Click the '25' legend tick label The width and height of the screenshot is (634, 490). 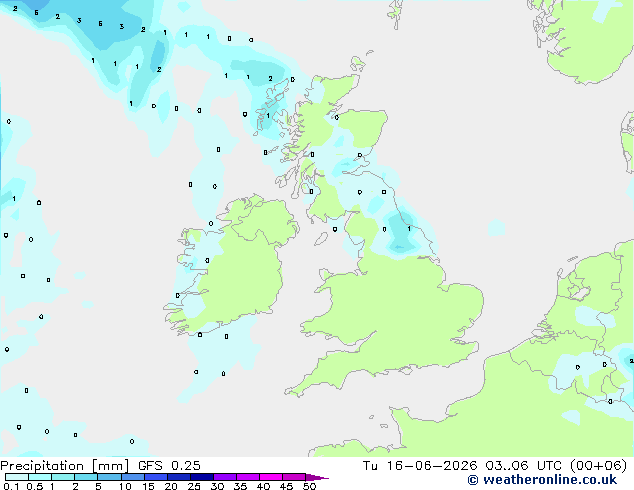point(194,486)
